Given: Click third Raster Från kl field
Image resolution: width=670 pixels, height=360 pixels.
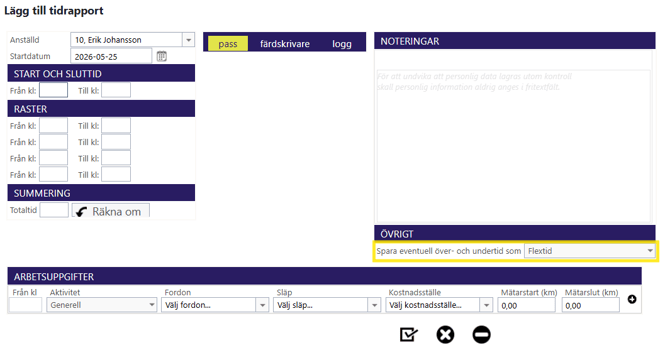Looking at the screenshot, I should pyautogui.click(x=53, y=158).
